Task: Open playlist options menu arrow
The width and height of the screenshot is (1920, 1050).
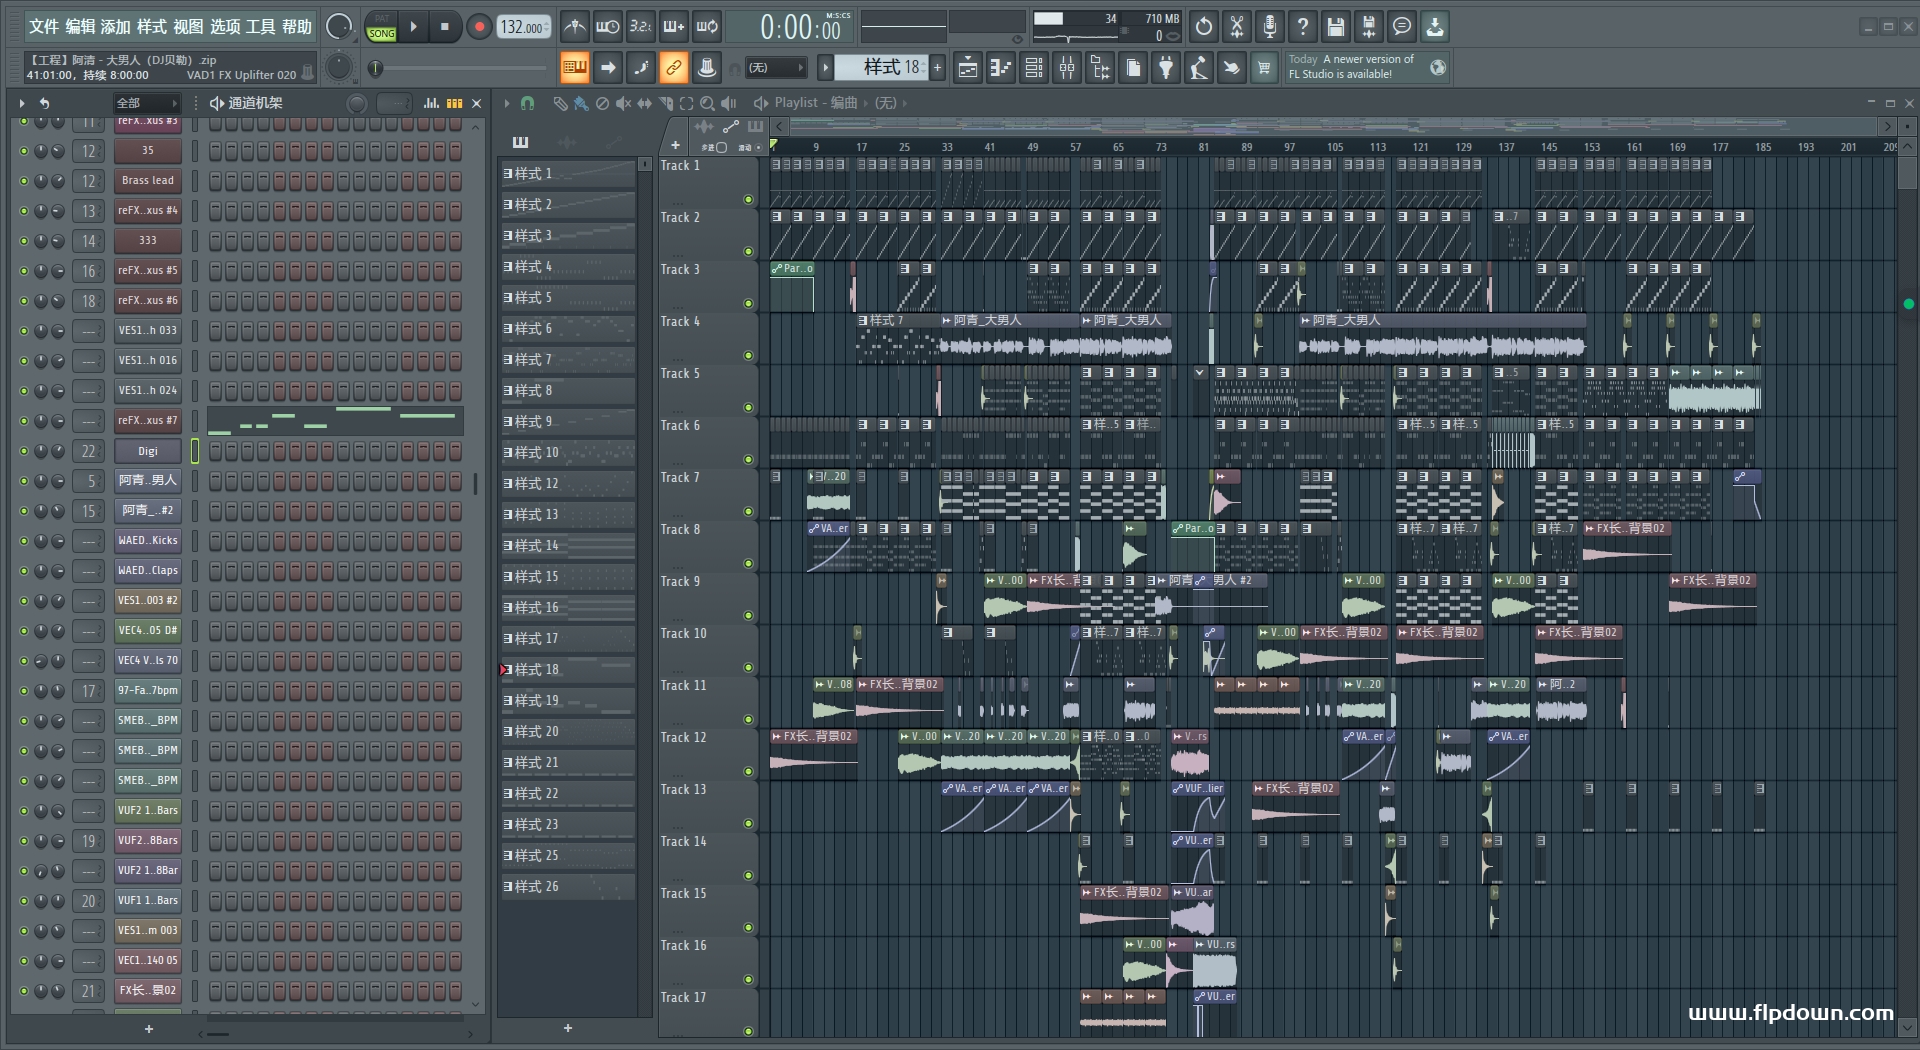Action: pyautogui.click(x=507, y=103)
